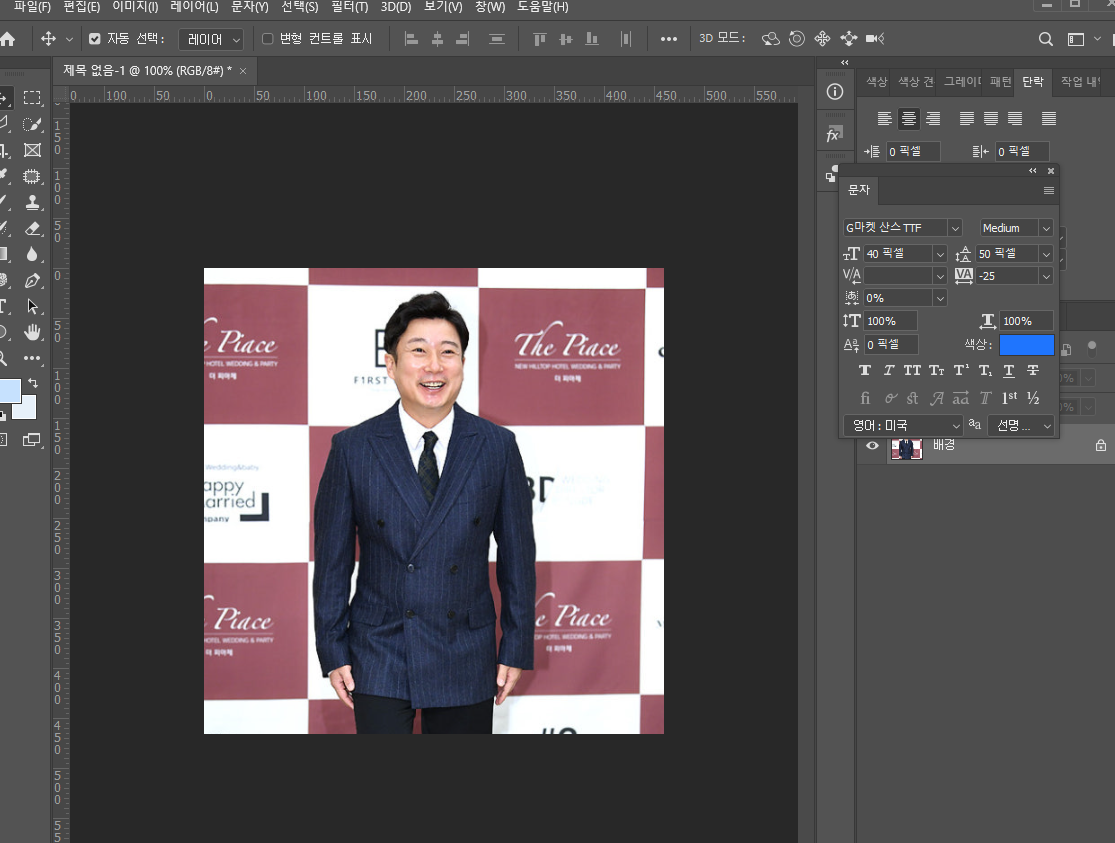Click the baseline shift 0 픽셀 field
Image resolution: width=1115 pixels, height=843 pixels.
(890, 344)
